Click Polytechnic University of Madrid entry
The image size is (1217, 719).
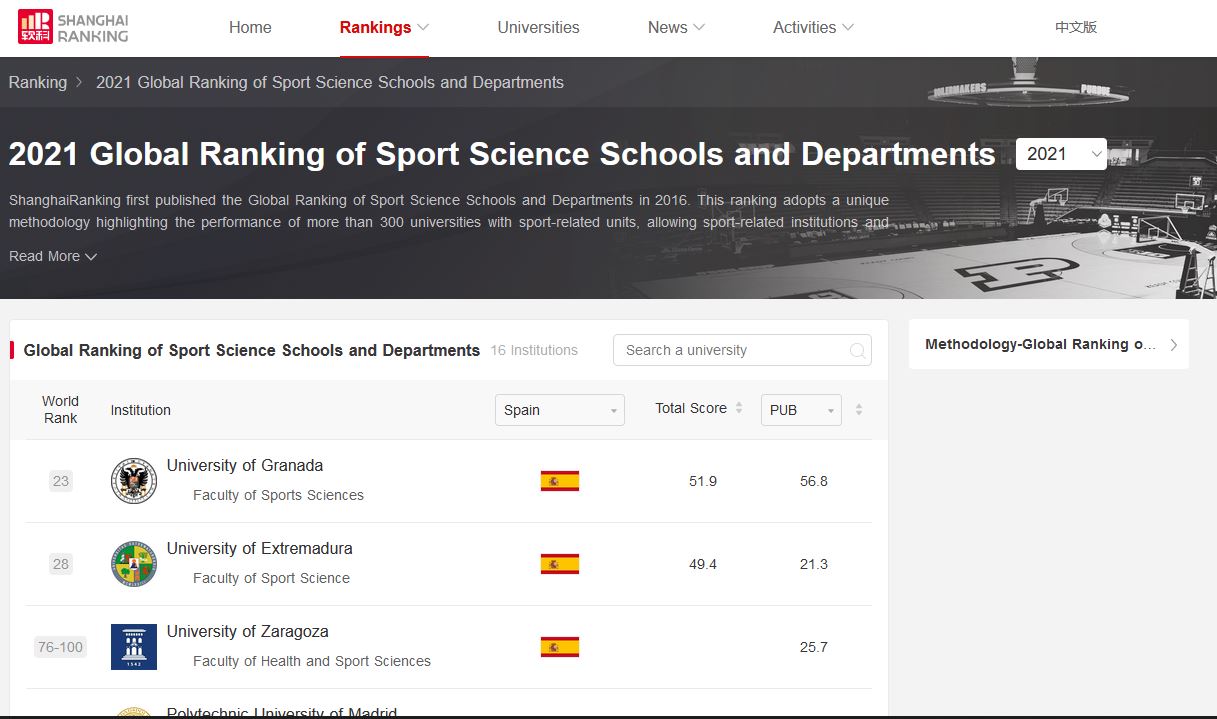[282, 713]
